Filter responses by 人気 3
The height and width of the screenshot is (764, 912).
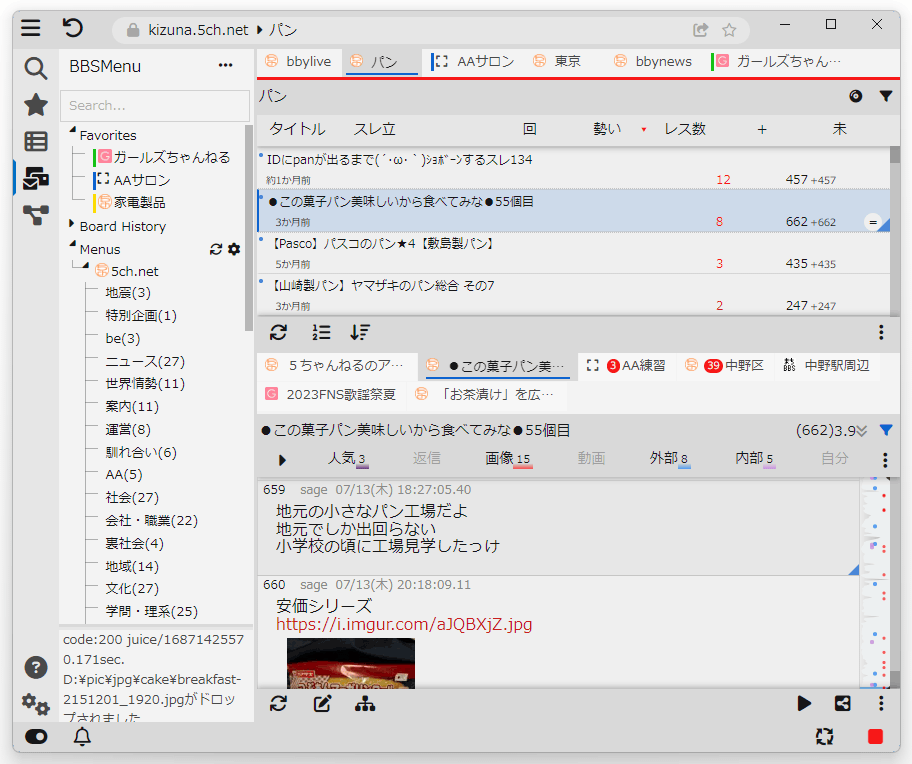[347, 459]
